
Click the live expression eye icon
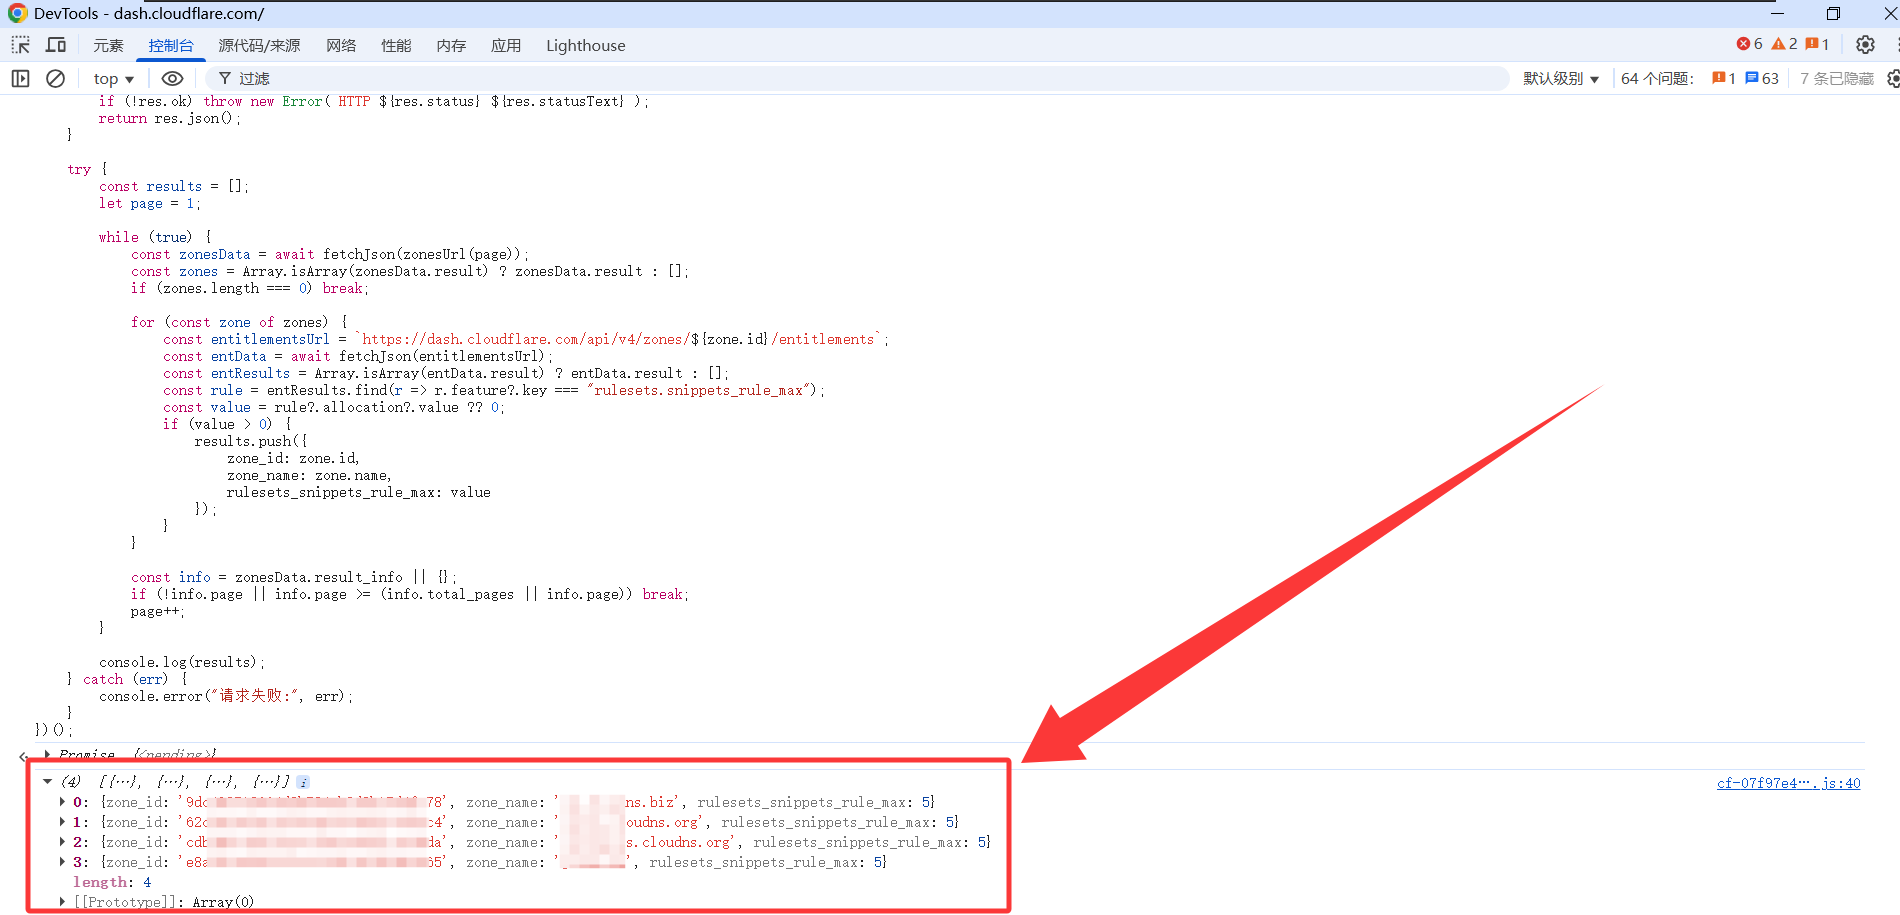pos(172,78)
